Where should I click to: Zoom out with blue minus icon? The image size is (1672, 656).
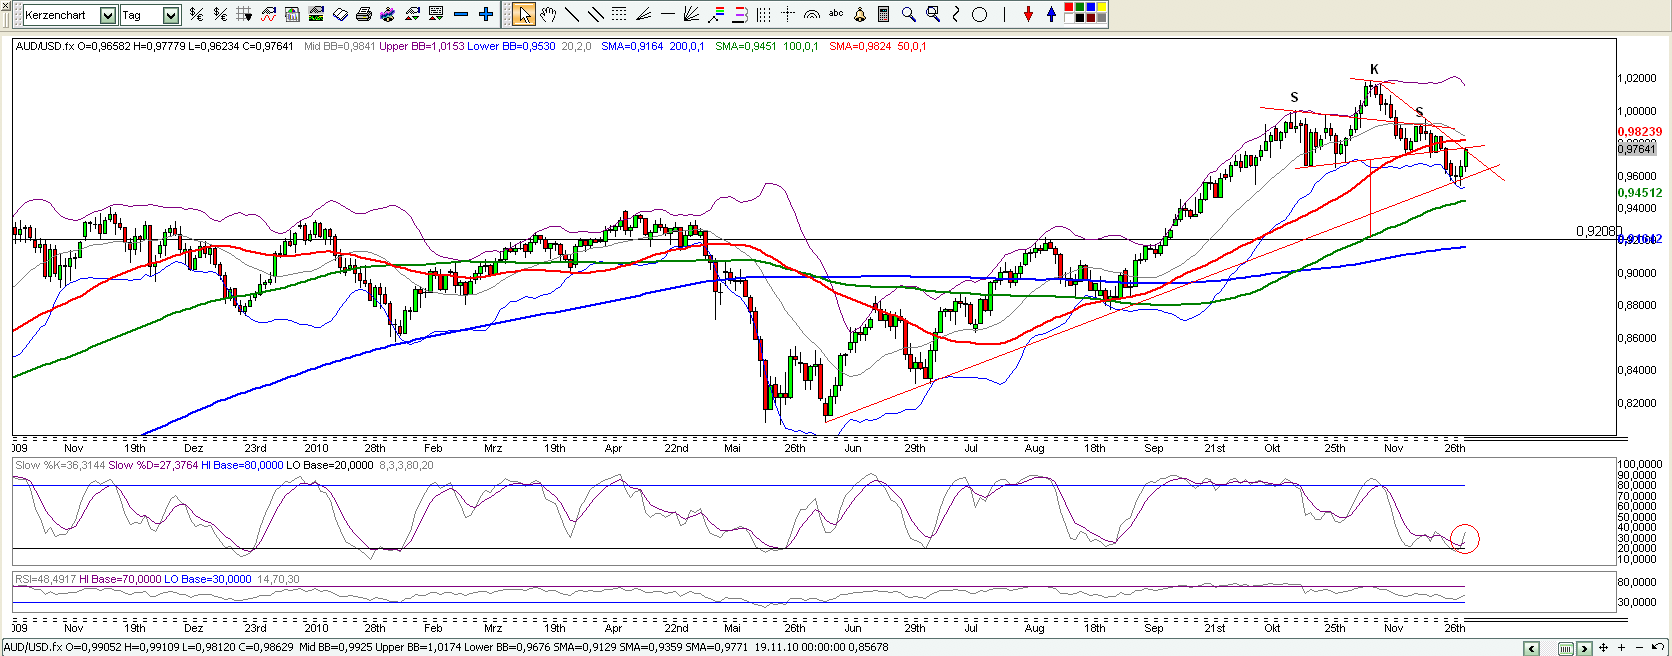(461, 14)
